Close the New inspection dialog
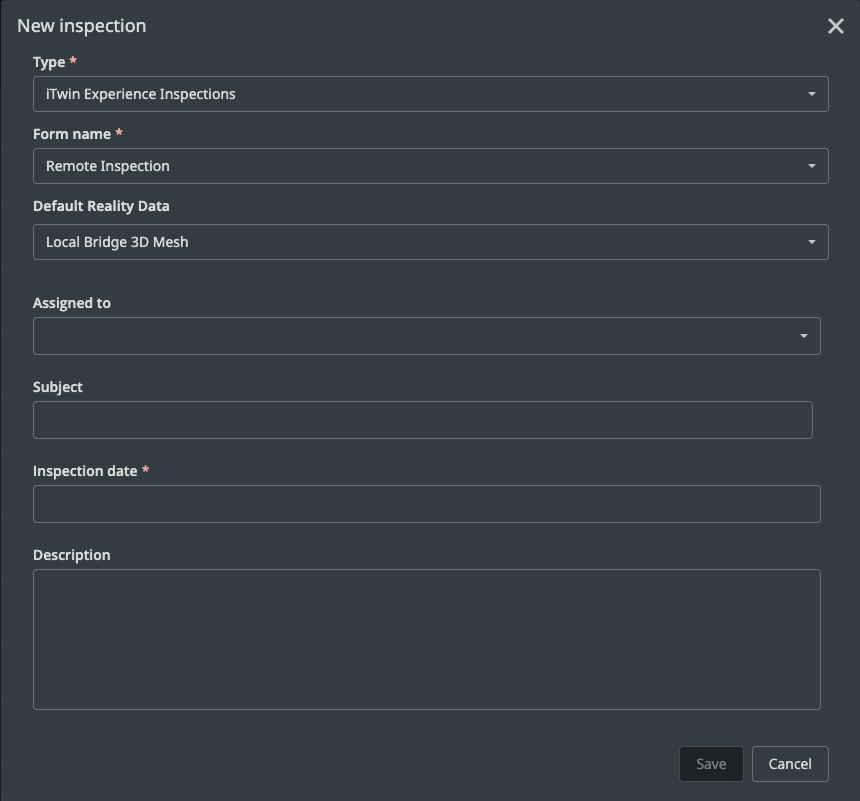860x801 pixels. [x=836, y=27]
